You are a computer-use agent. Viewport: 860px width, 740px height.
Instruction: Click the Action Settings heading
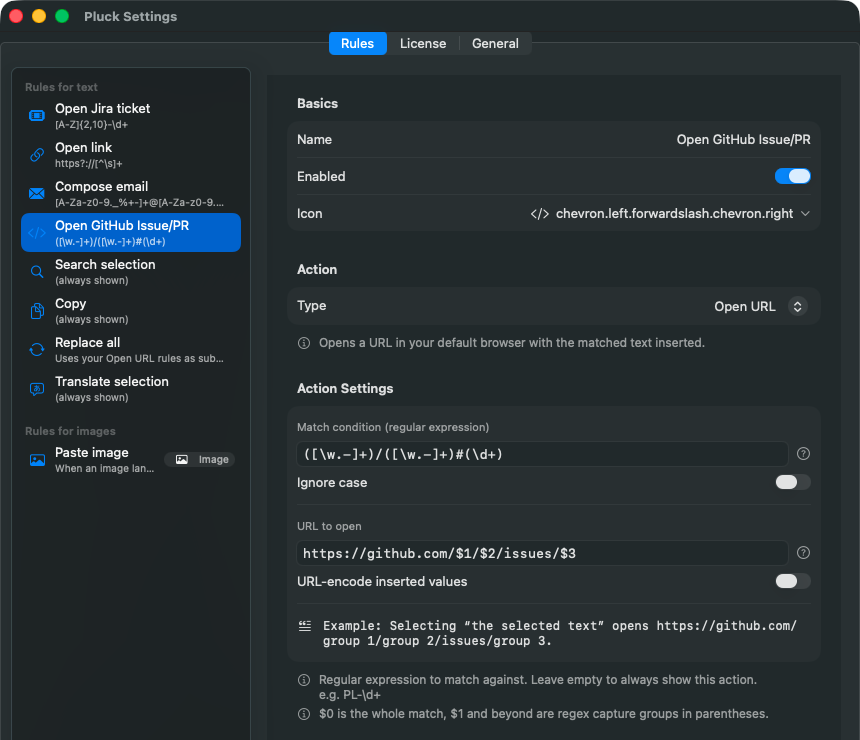pos(345,388)
